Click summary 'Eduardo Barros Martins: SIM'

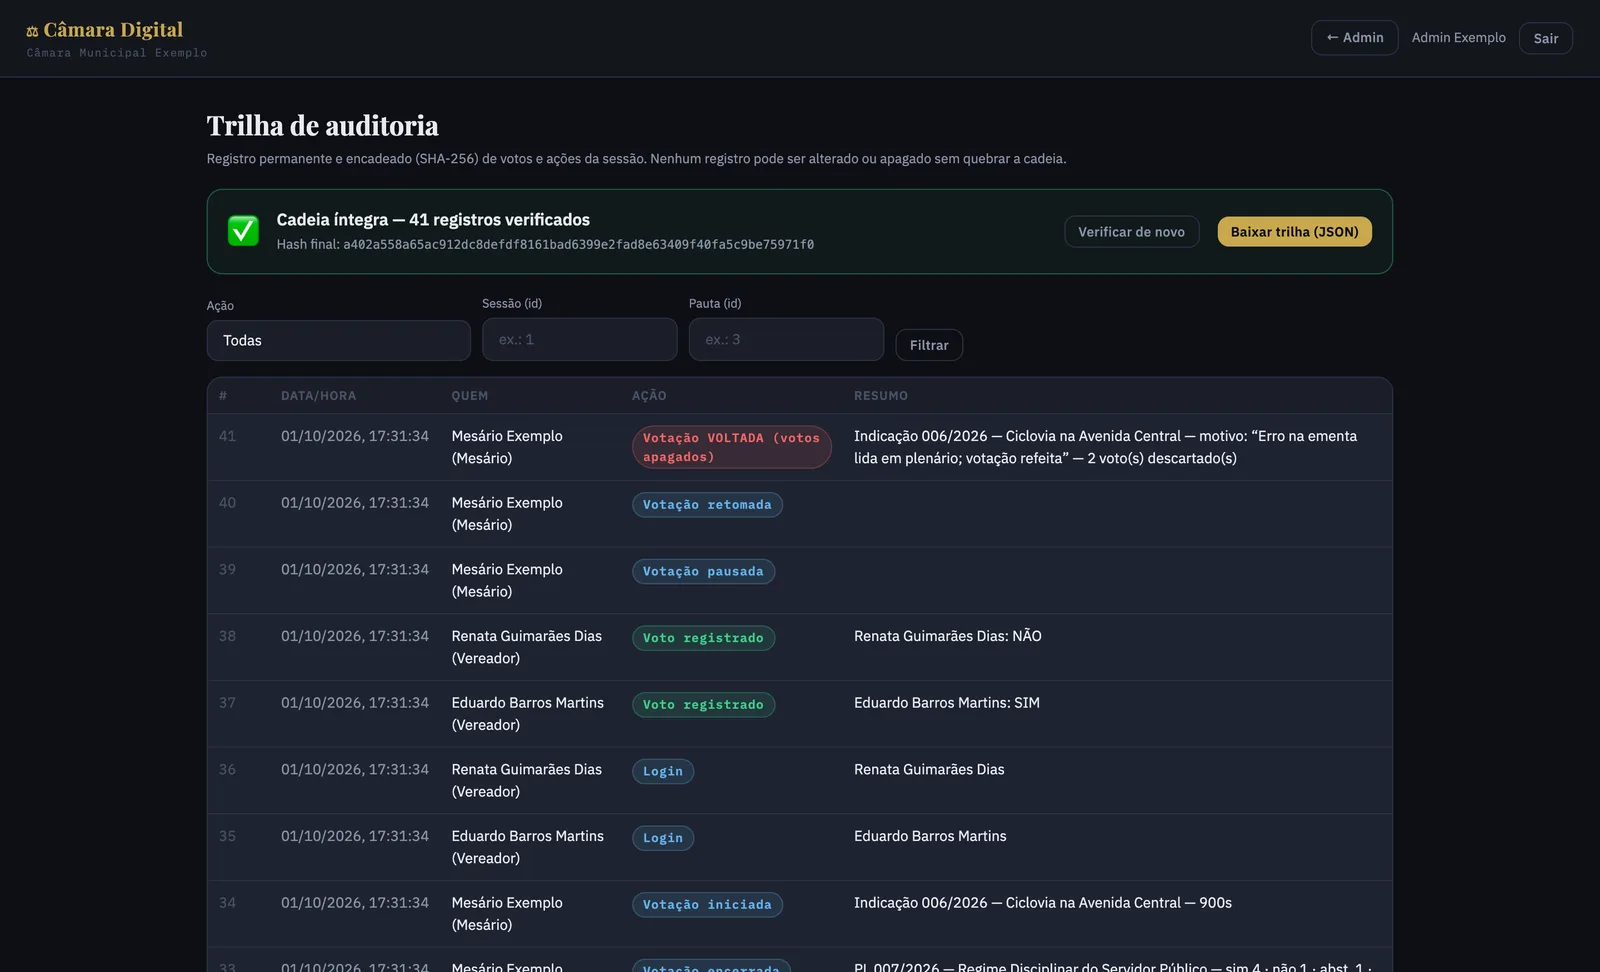[x=947, y=703]
